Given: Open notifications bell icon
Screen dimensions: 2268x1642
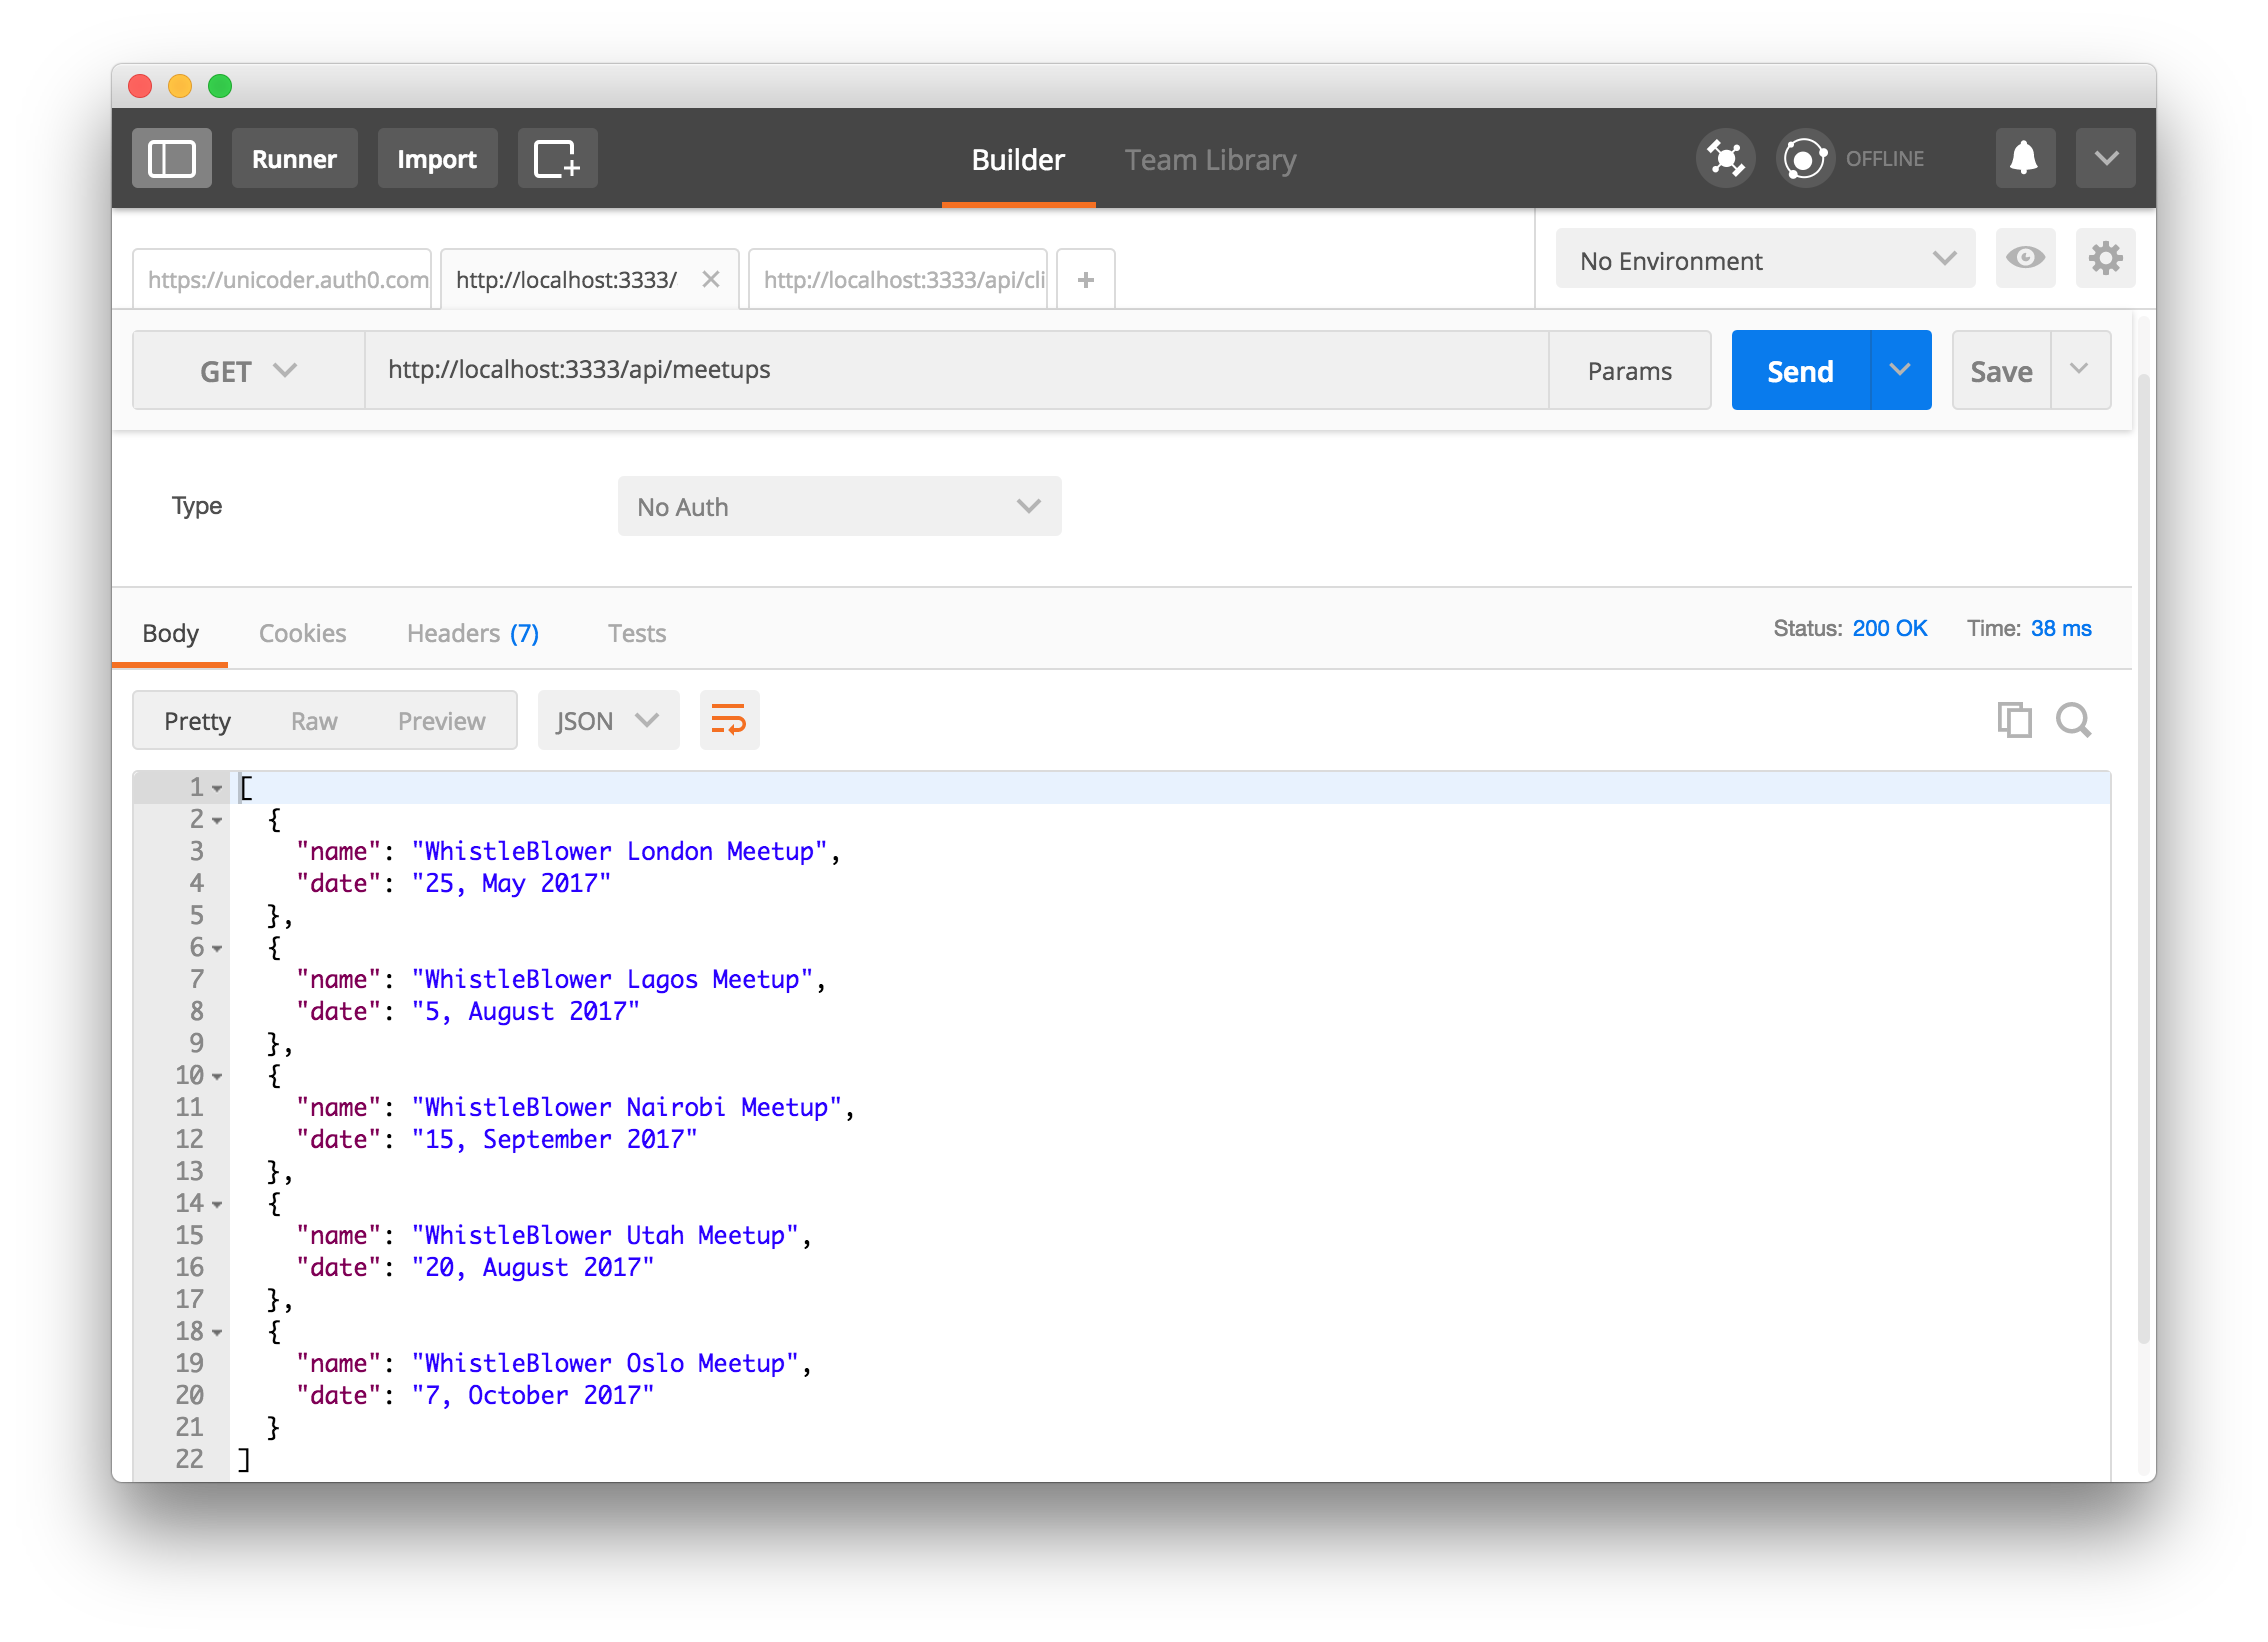Looking at the screenshot, I should point(2024,158).
